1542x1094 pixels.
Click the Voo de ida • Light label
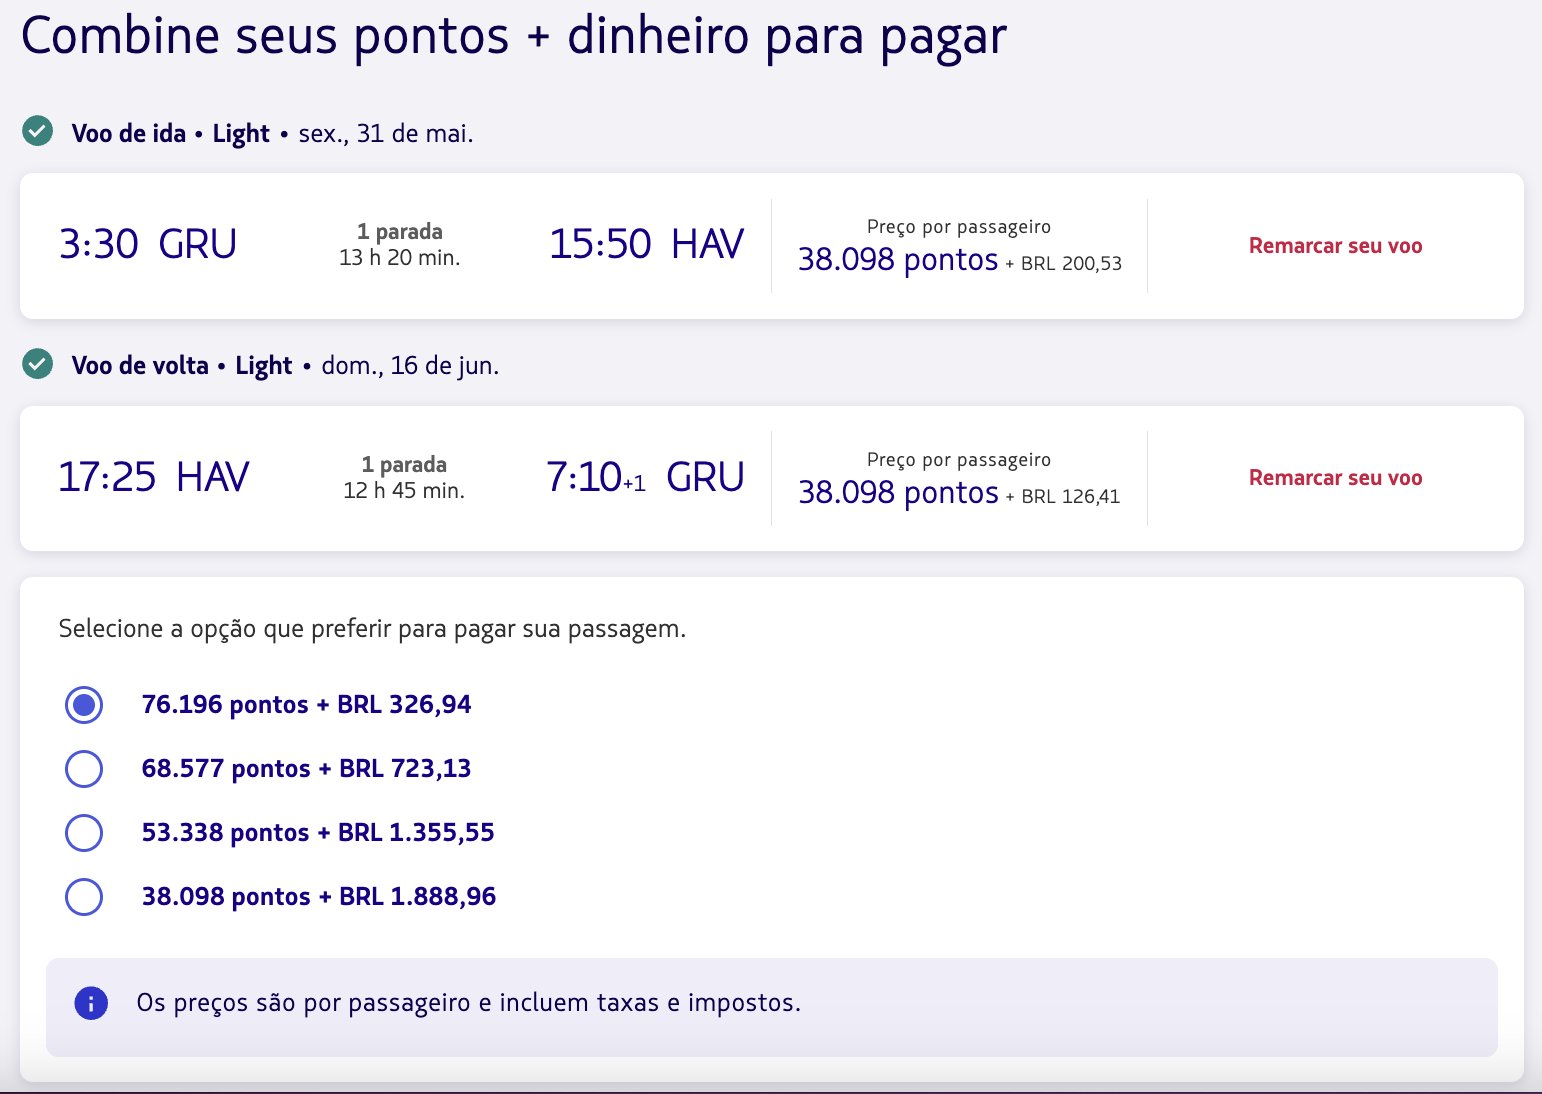(171, 134)
